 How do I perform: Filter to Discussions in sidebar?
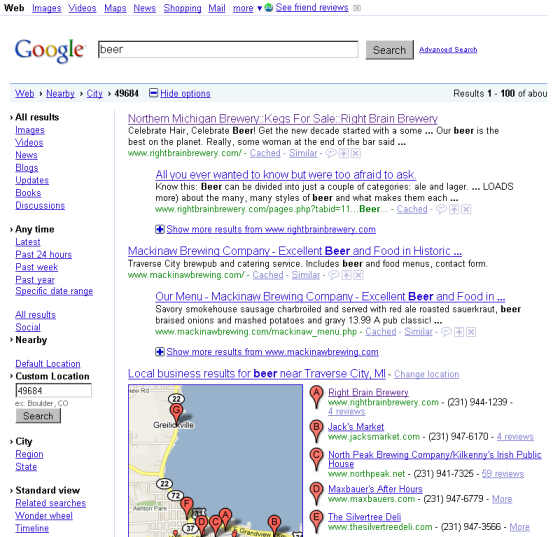[40, 206]
